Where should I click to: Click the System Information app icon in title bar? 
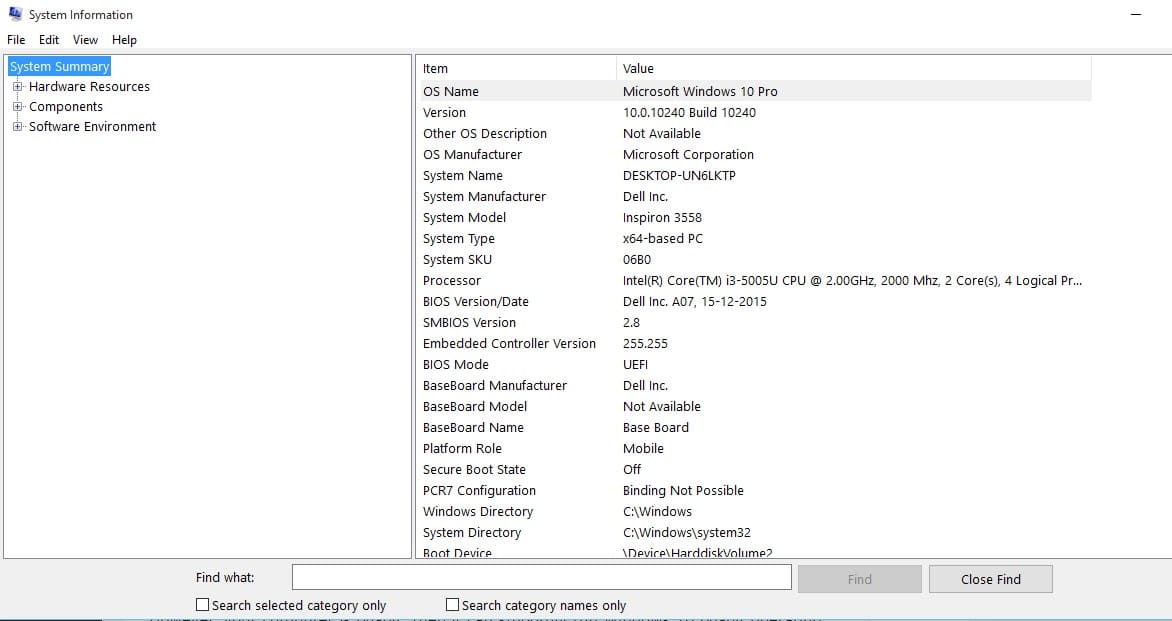click(x=15, y=13)
